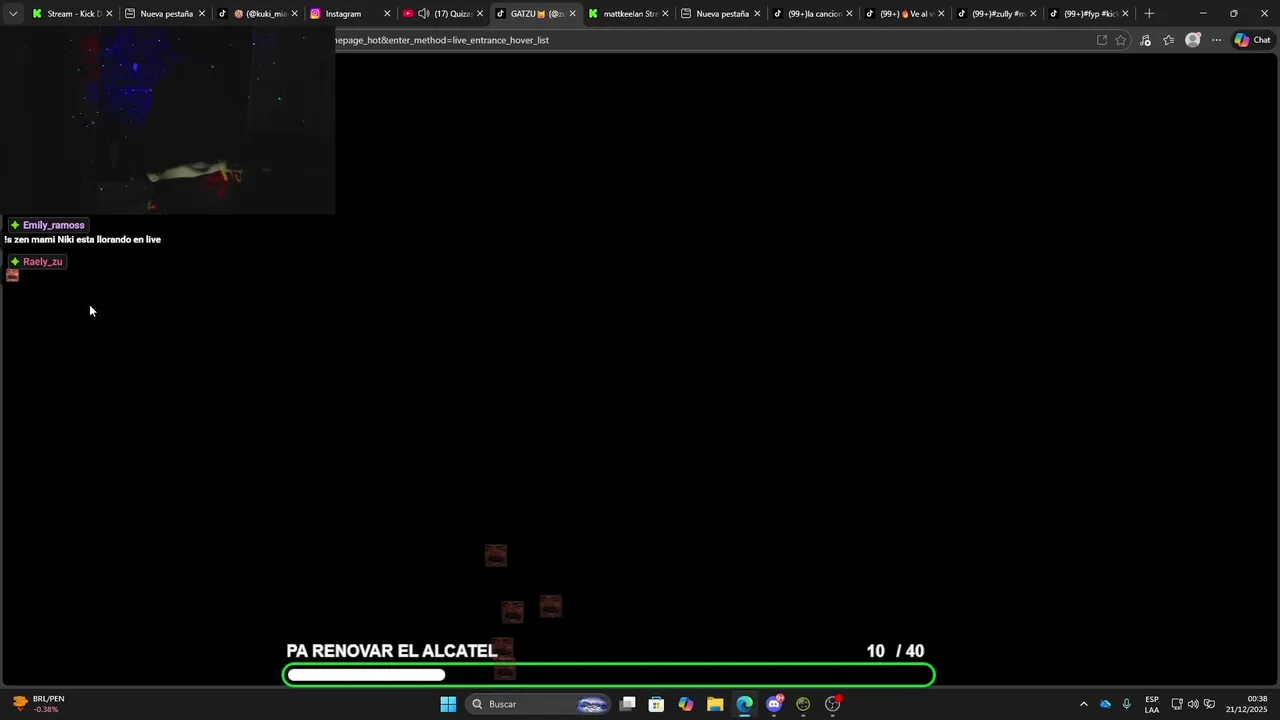Image resolution: width=1280 pixels, height=720 pixels.
Task: Close the Instagram tab
Action: click(387, 14)
